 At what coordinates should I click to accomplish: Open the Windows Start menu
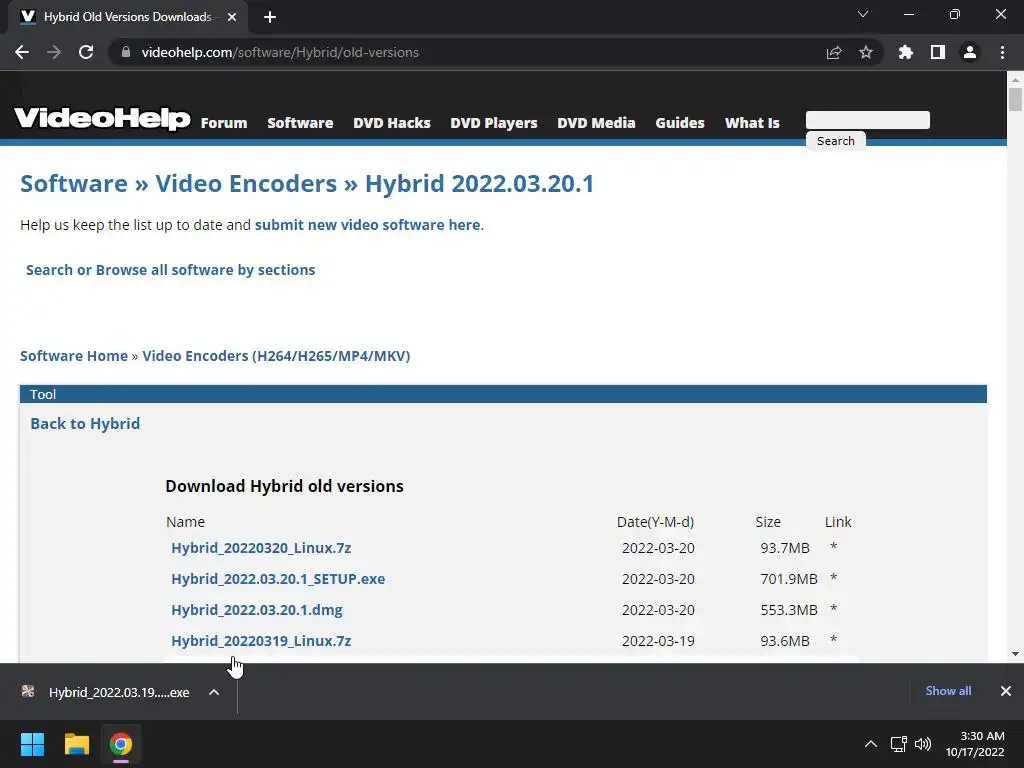tap(32, 744)
